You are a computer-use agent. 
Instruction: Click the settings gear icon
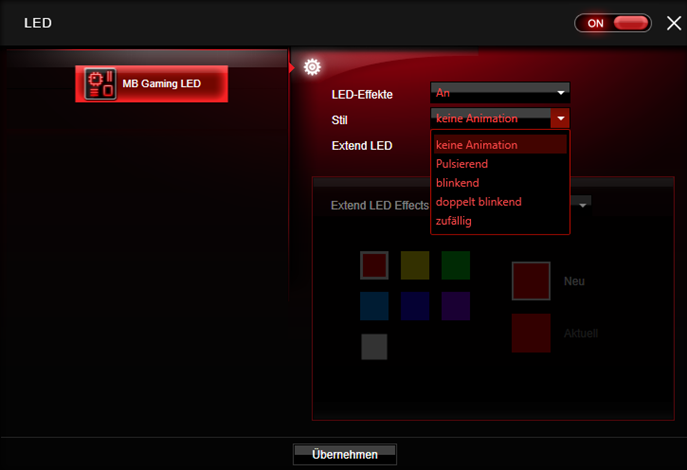click(x=312, y=67)
